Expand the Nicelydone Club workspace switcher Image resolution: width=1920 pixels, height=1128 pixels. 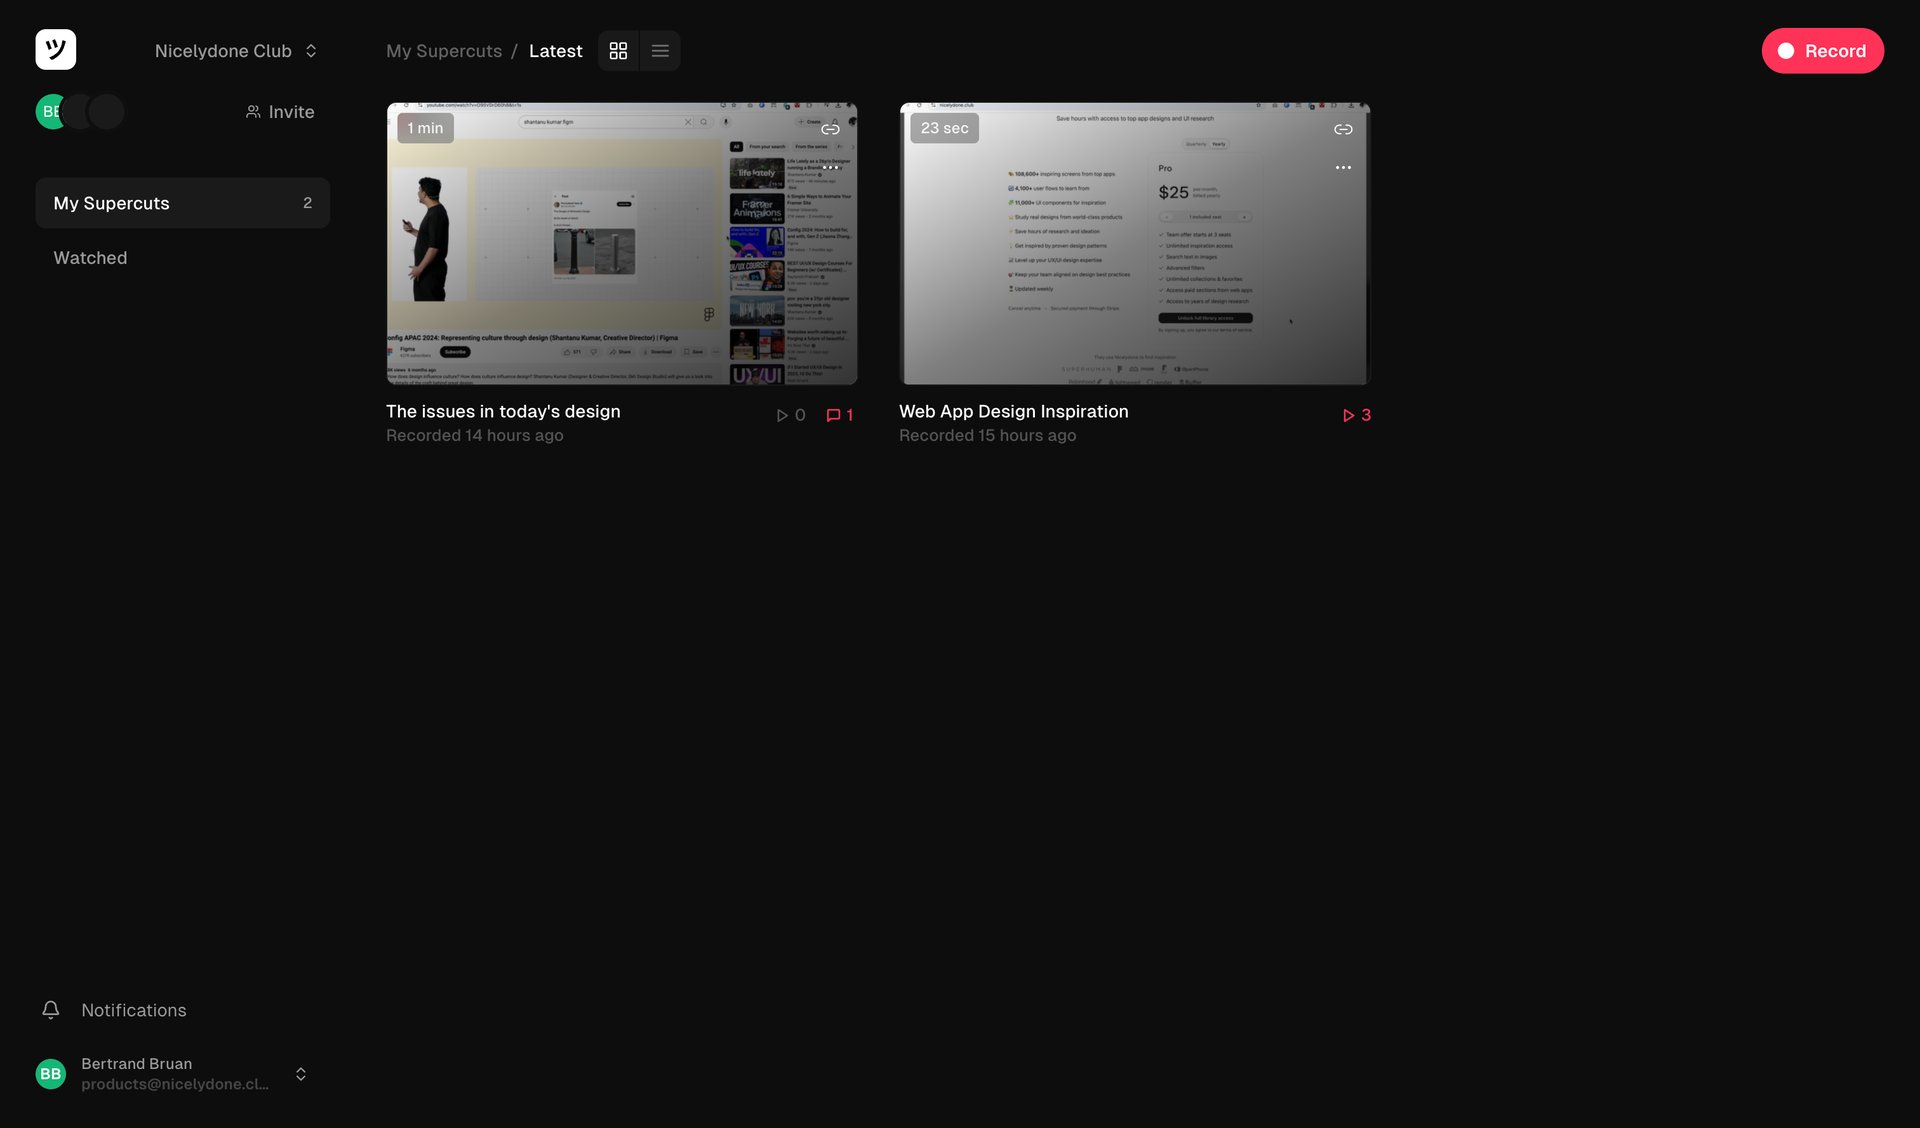(x=310, y=50)
